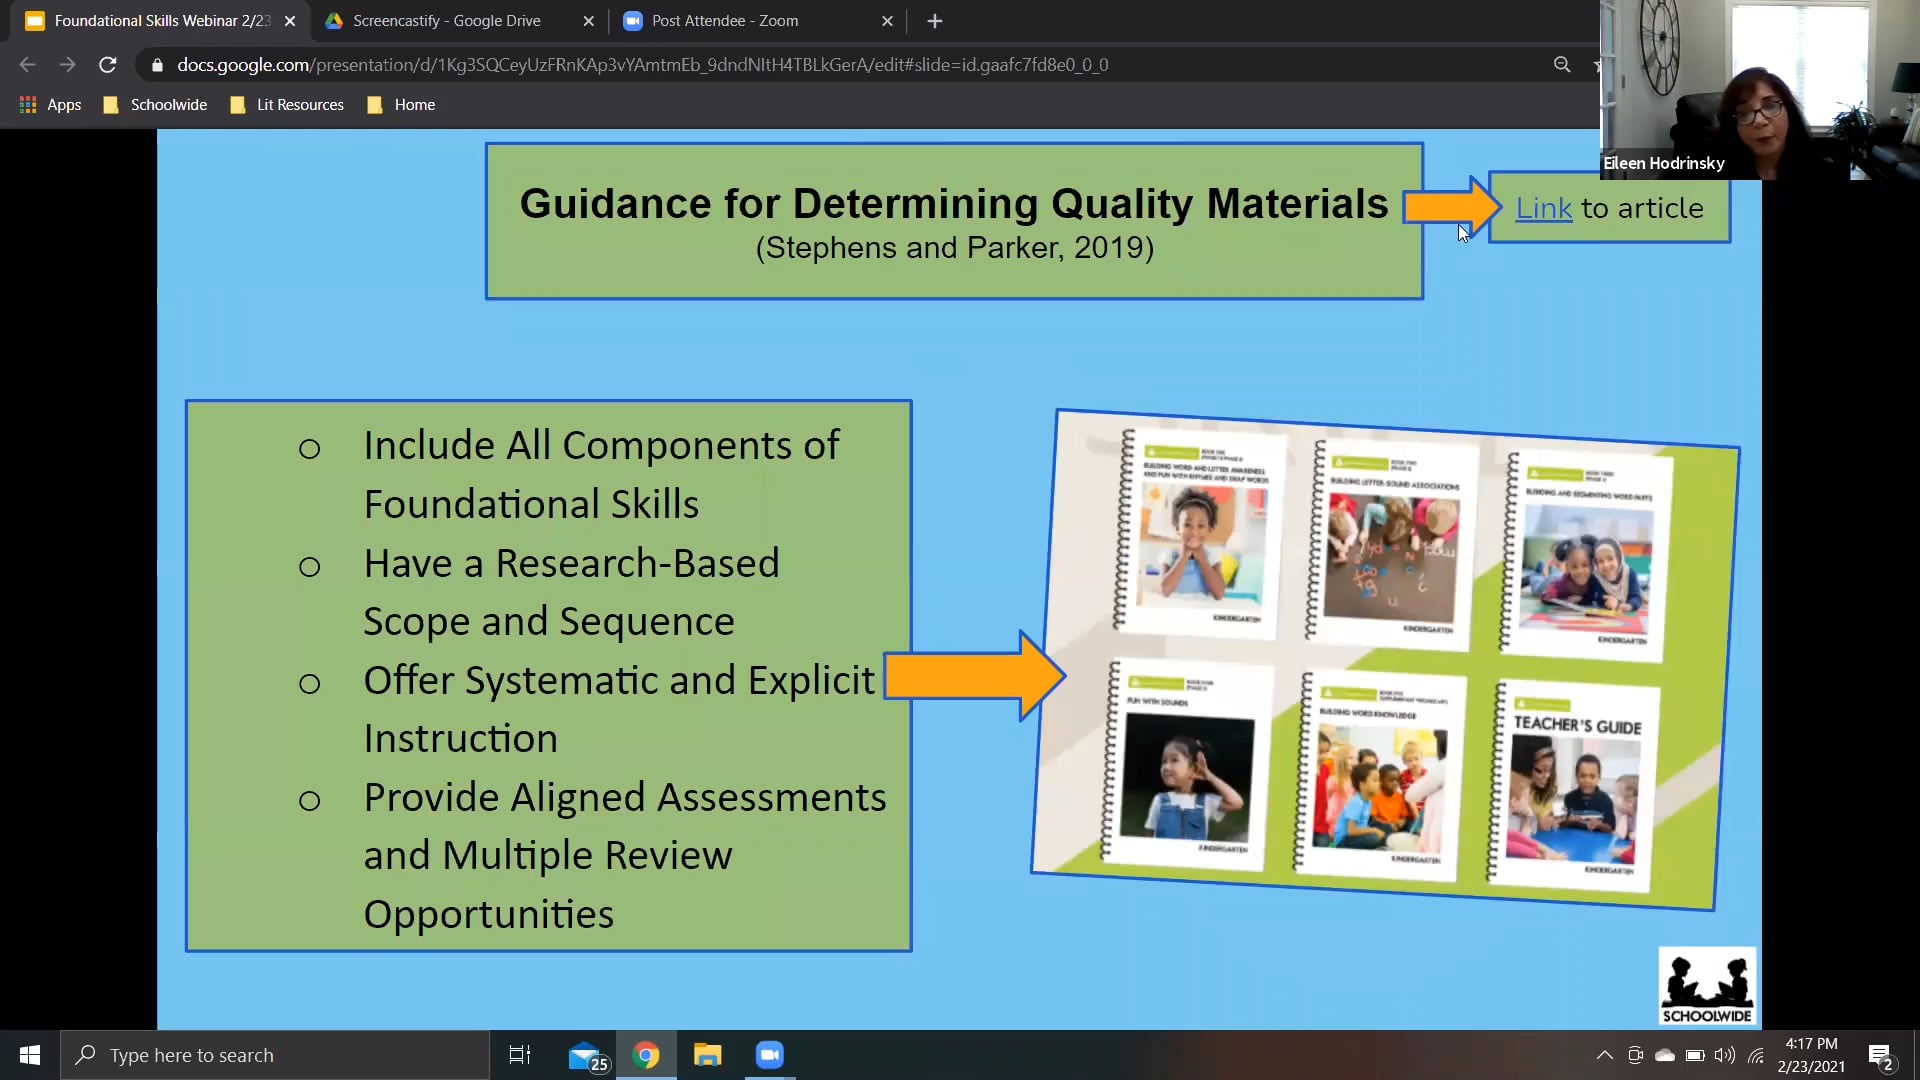Click the Systematic and Explicit Instruction bullet
Screen dimensions: 1920x1080
coord(619,709)
